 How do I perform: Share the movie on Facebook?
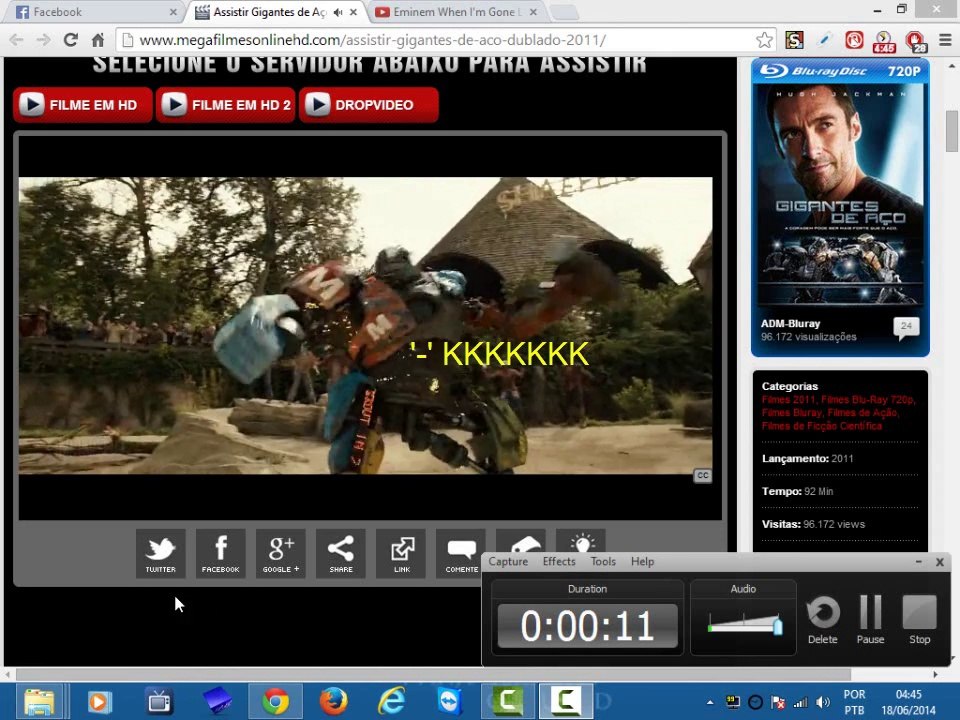(220, 553)
